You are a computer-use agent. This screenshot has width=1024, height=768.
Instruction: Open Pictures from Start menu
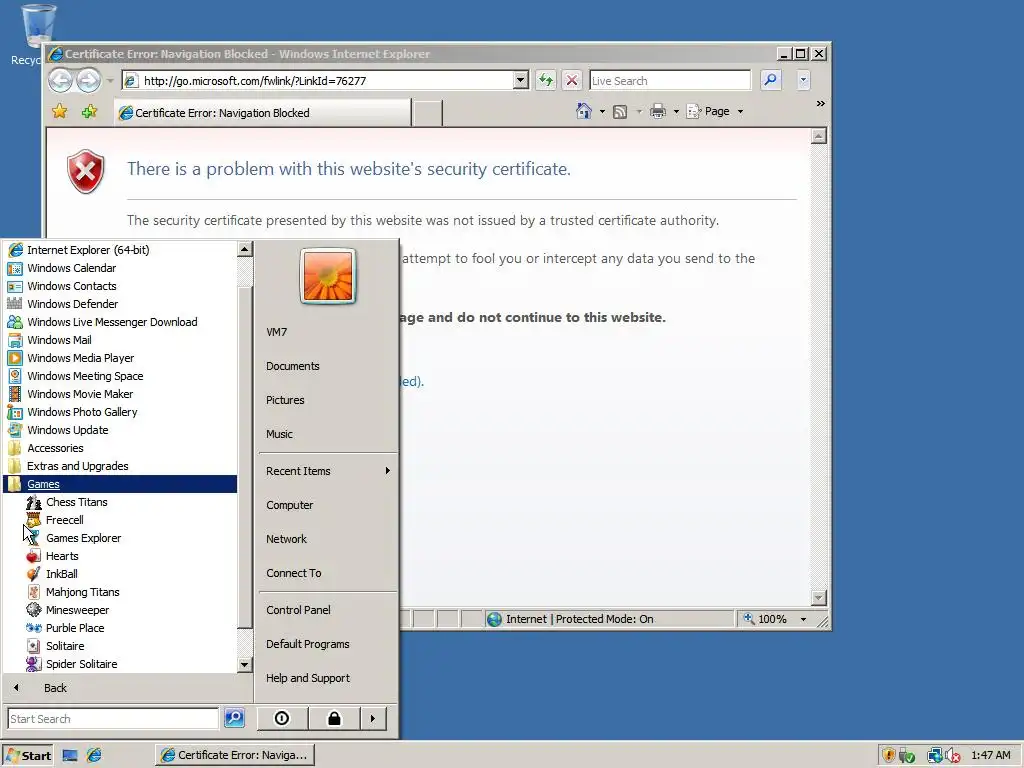(x=285, y=400)
